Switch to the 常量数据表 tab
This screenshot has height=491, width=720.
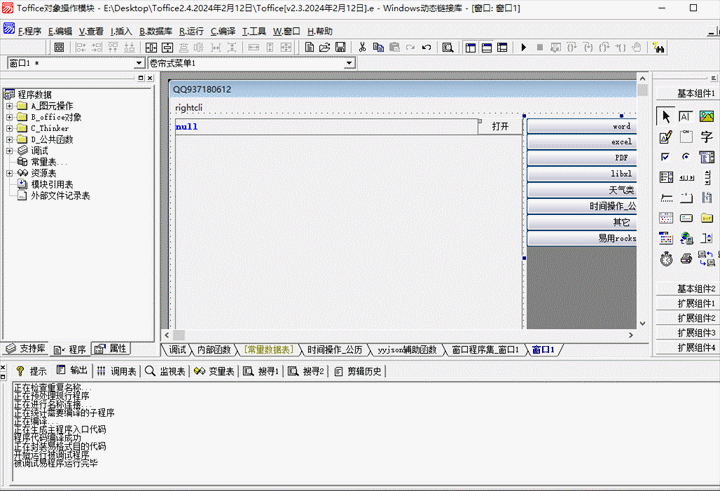268,350
